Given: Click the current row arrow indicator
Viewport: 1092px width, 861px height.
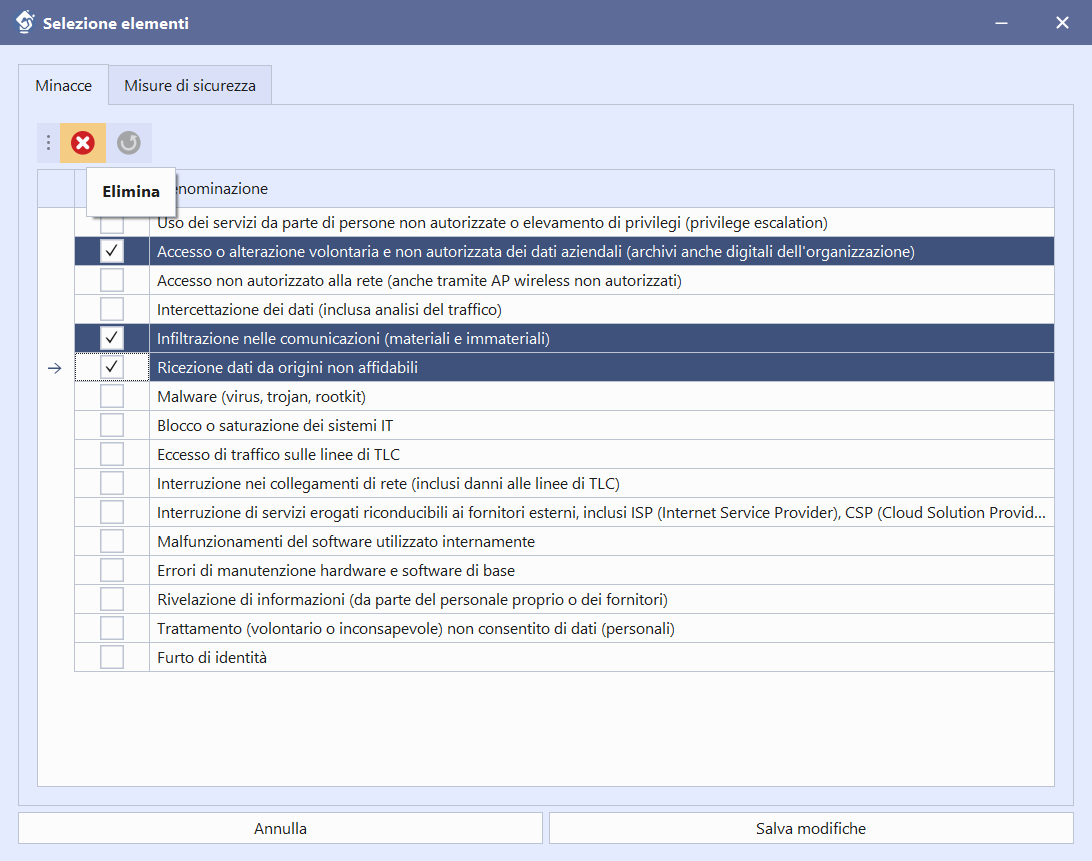Looking at the screenshot, I should click(55, 368).
